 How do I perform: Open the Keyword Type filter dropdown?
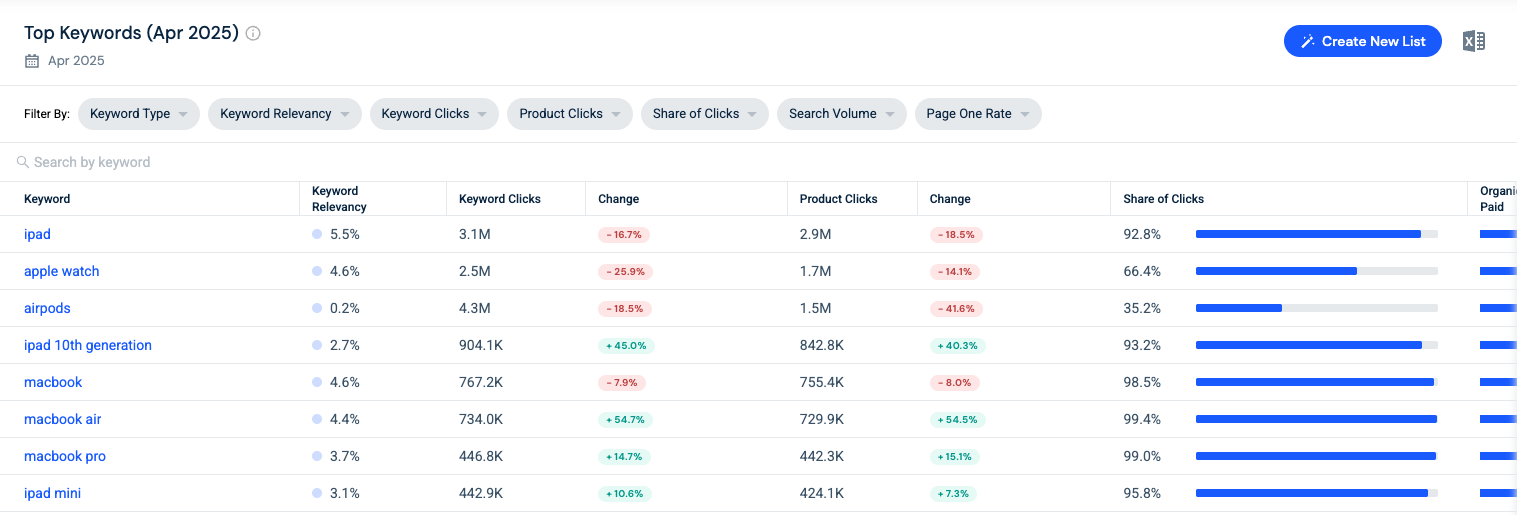pyautogui.click(x=139, y=114)
